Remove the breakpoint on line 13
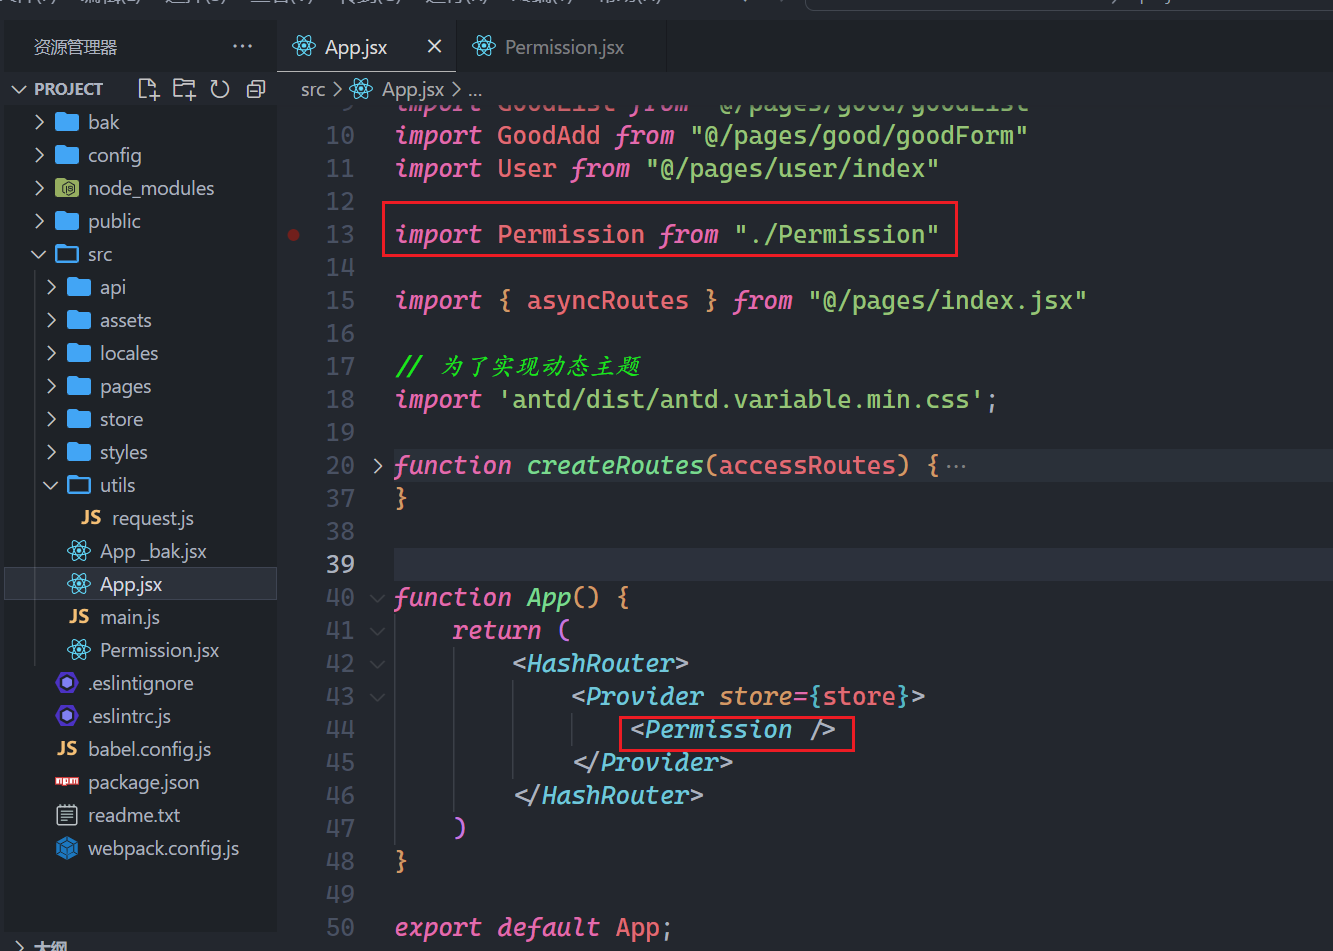This screenshot has height=951, width=1333. (294, 235)
